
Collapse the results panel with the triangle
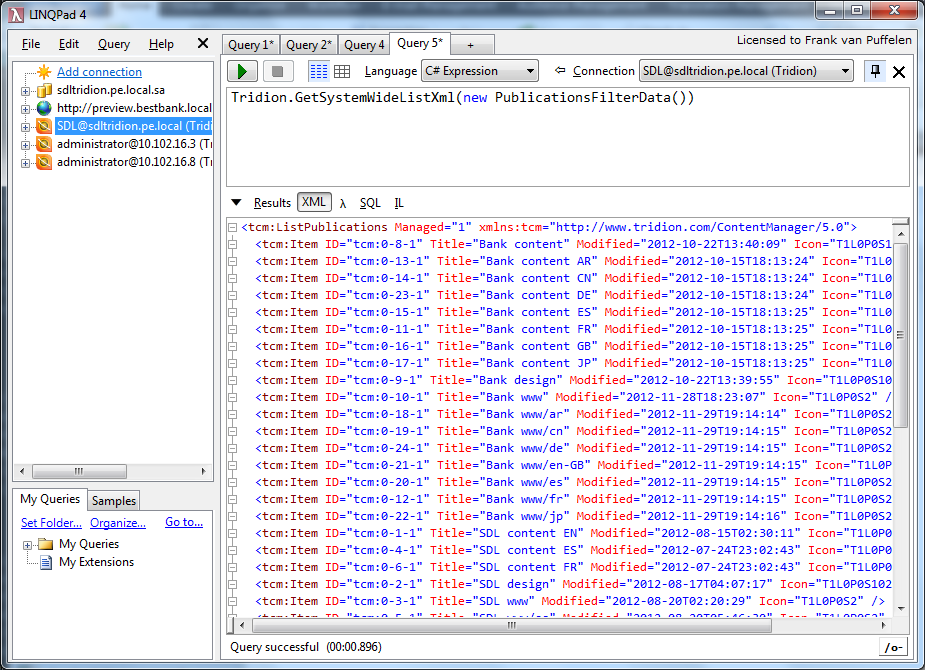pyautogui.click(x=236, y=203)
